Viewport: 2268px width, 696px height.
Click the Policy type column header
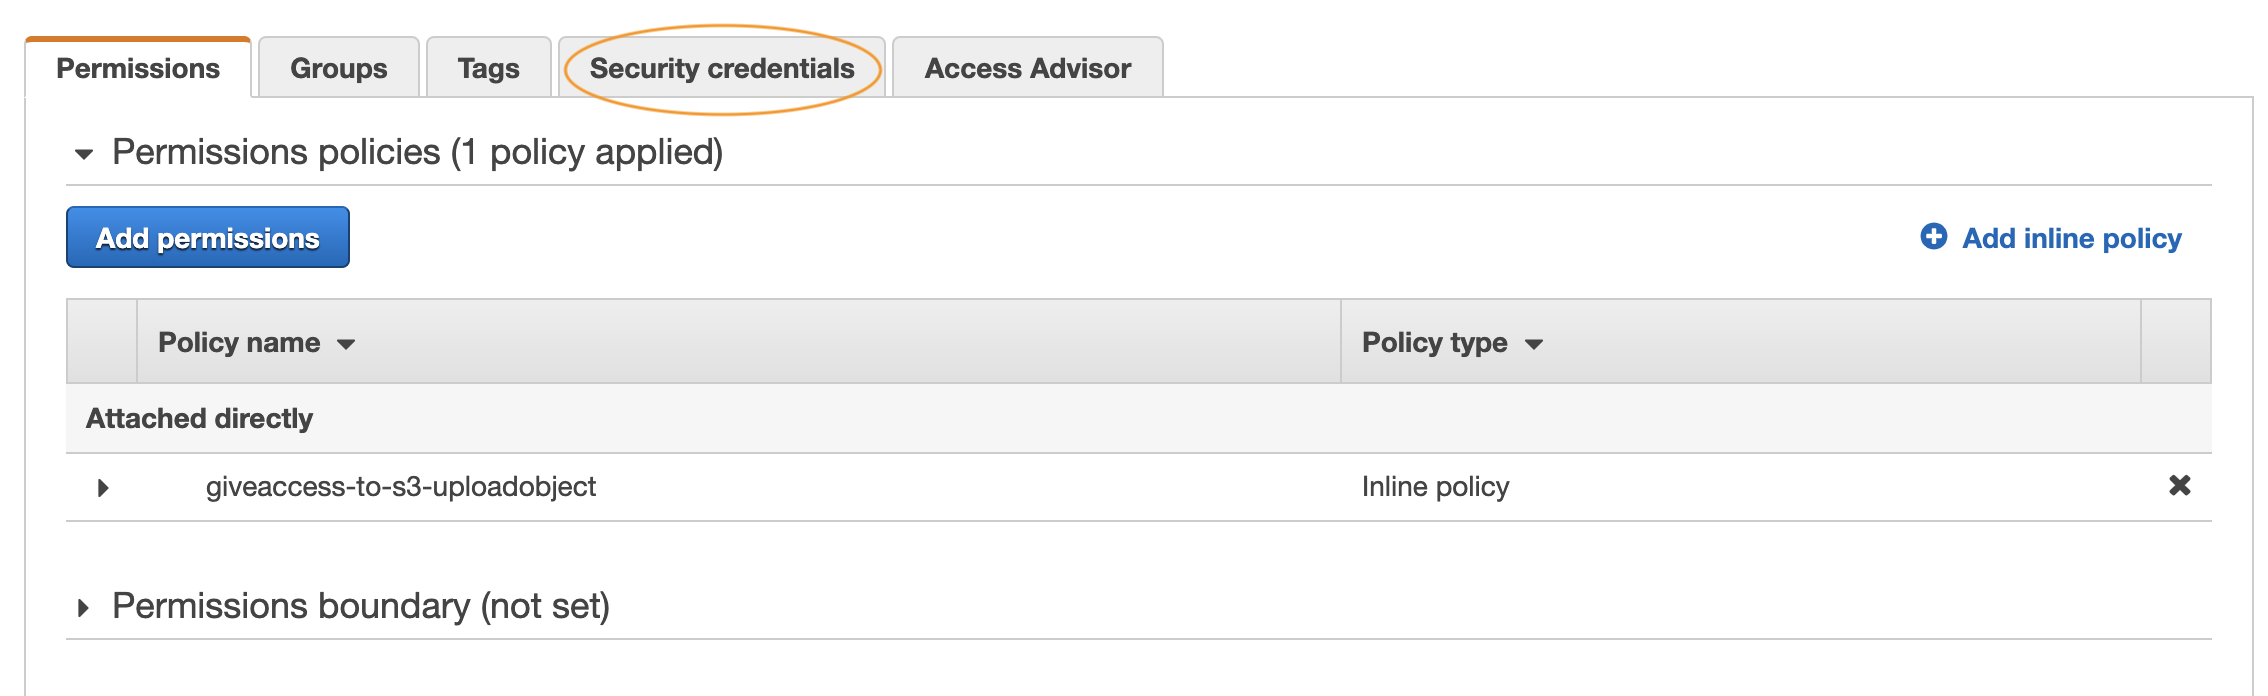point(1740,342)
